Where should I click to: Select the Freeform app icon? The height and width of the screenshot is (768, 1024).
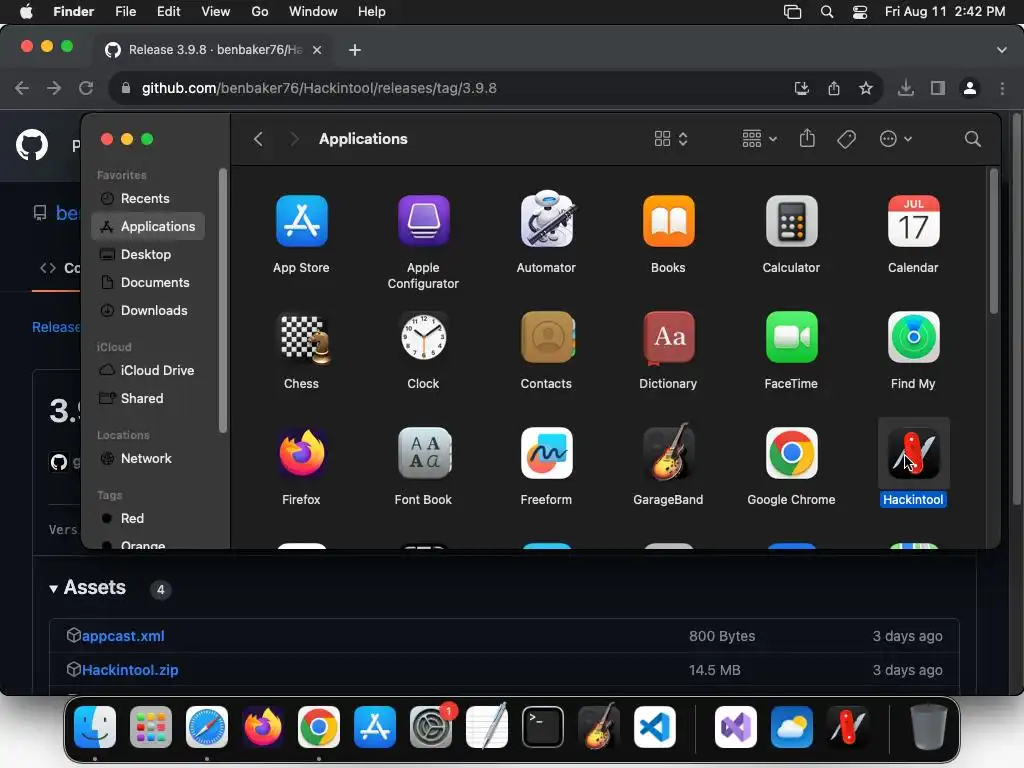(546, 453)
